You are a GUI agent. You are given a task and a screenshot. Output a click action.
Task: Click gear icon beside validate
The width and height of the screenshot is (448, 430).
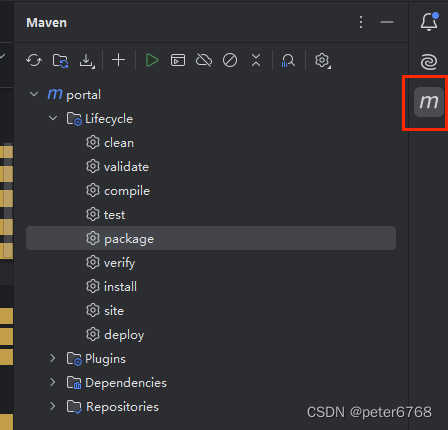[x=93, y=166]
